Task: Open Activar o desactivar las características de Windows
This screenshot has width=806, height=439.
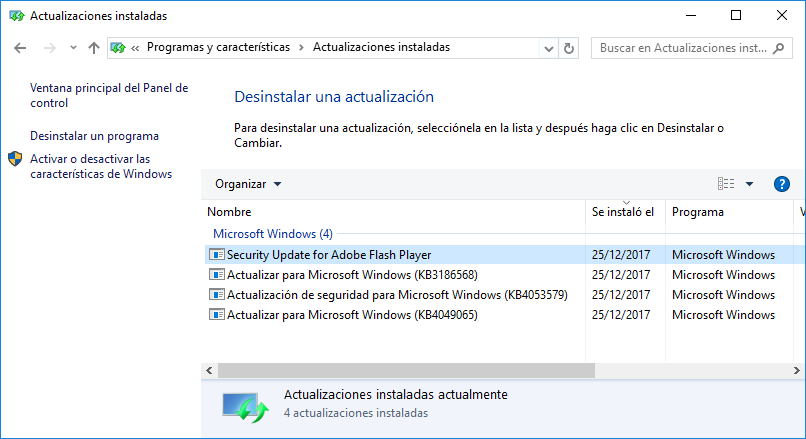Action: pyautogui.click(x=101, y=166)
